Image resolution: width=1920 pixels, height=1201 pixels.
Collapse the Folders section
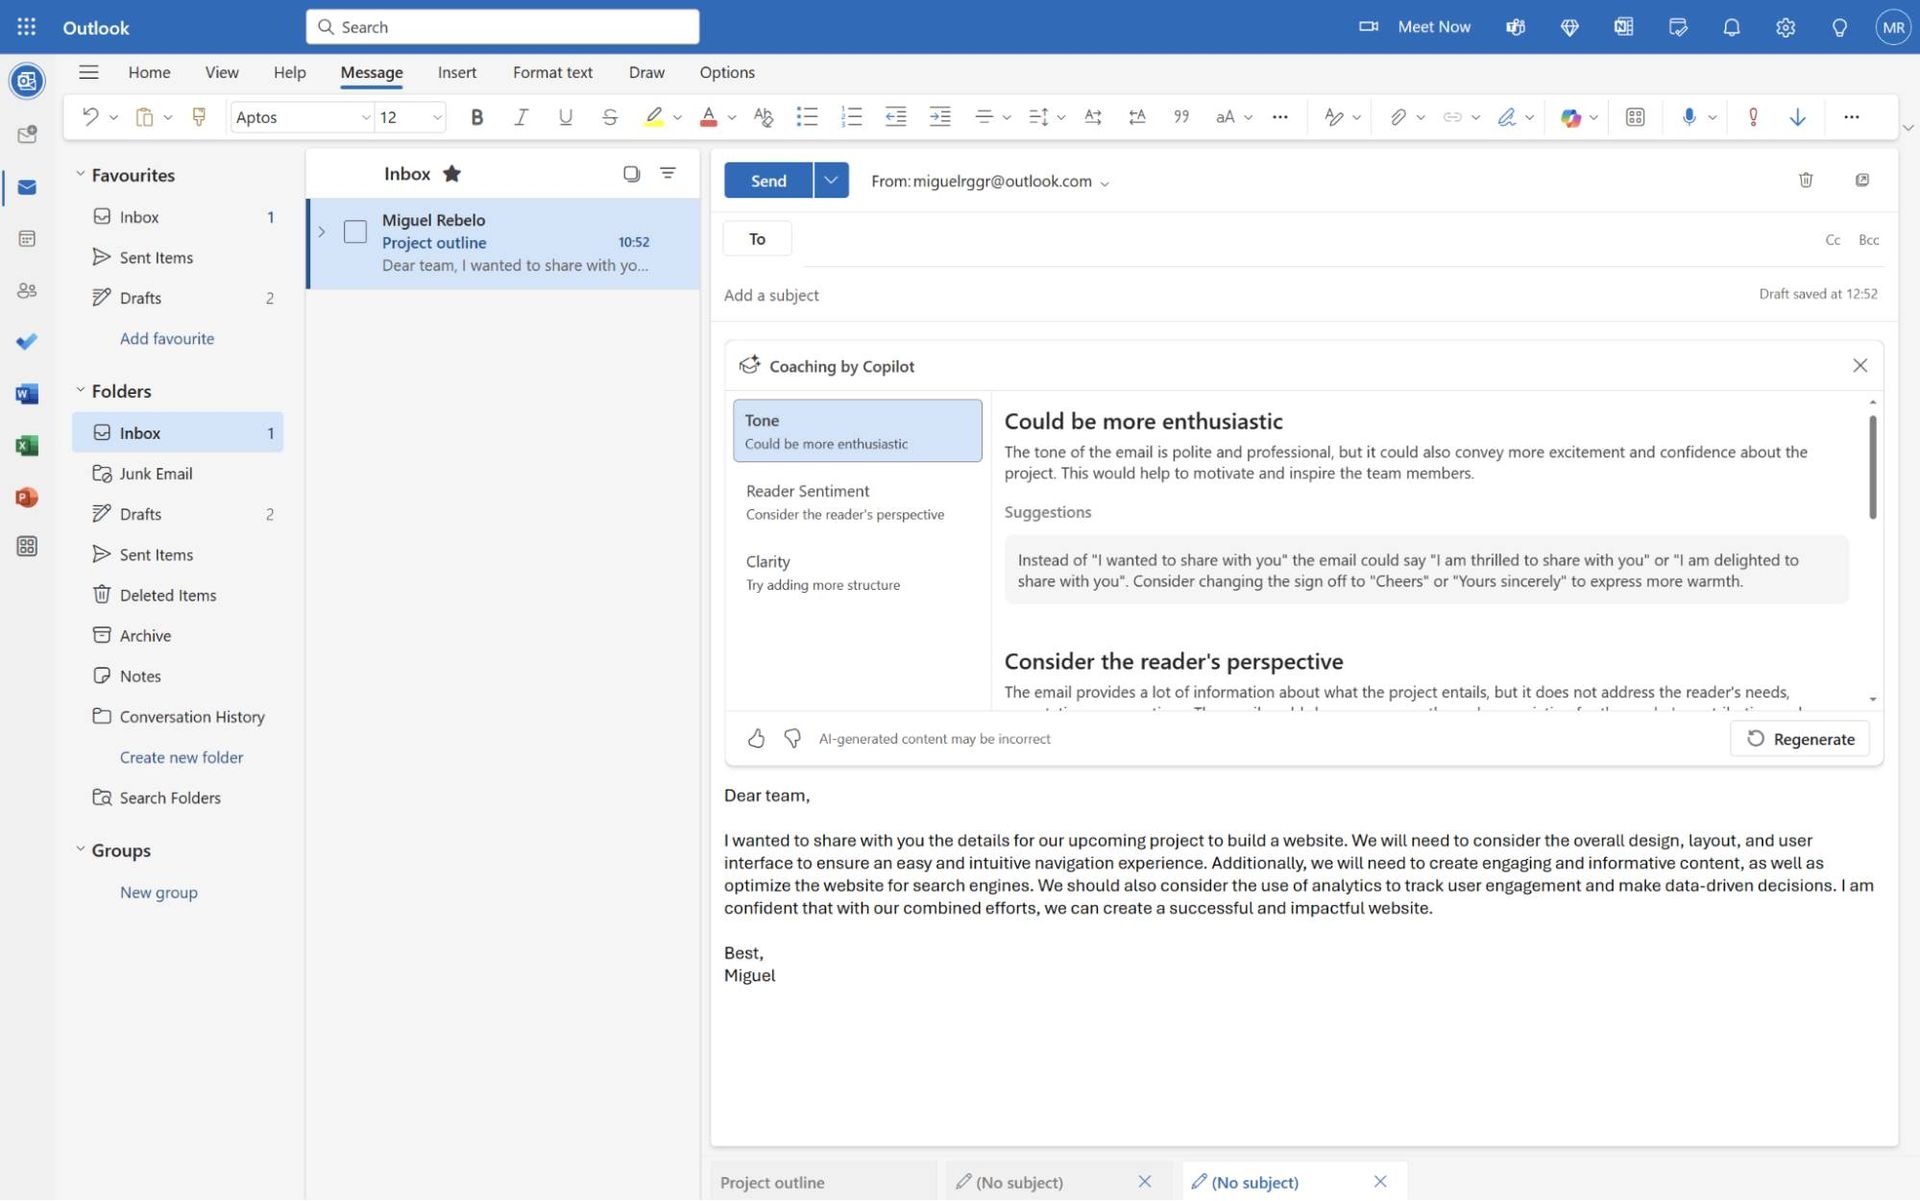[80, 390]
